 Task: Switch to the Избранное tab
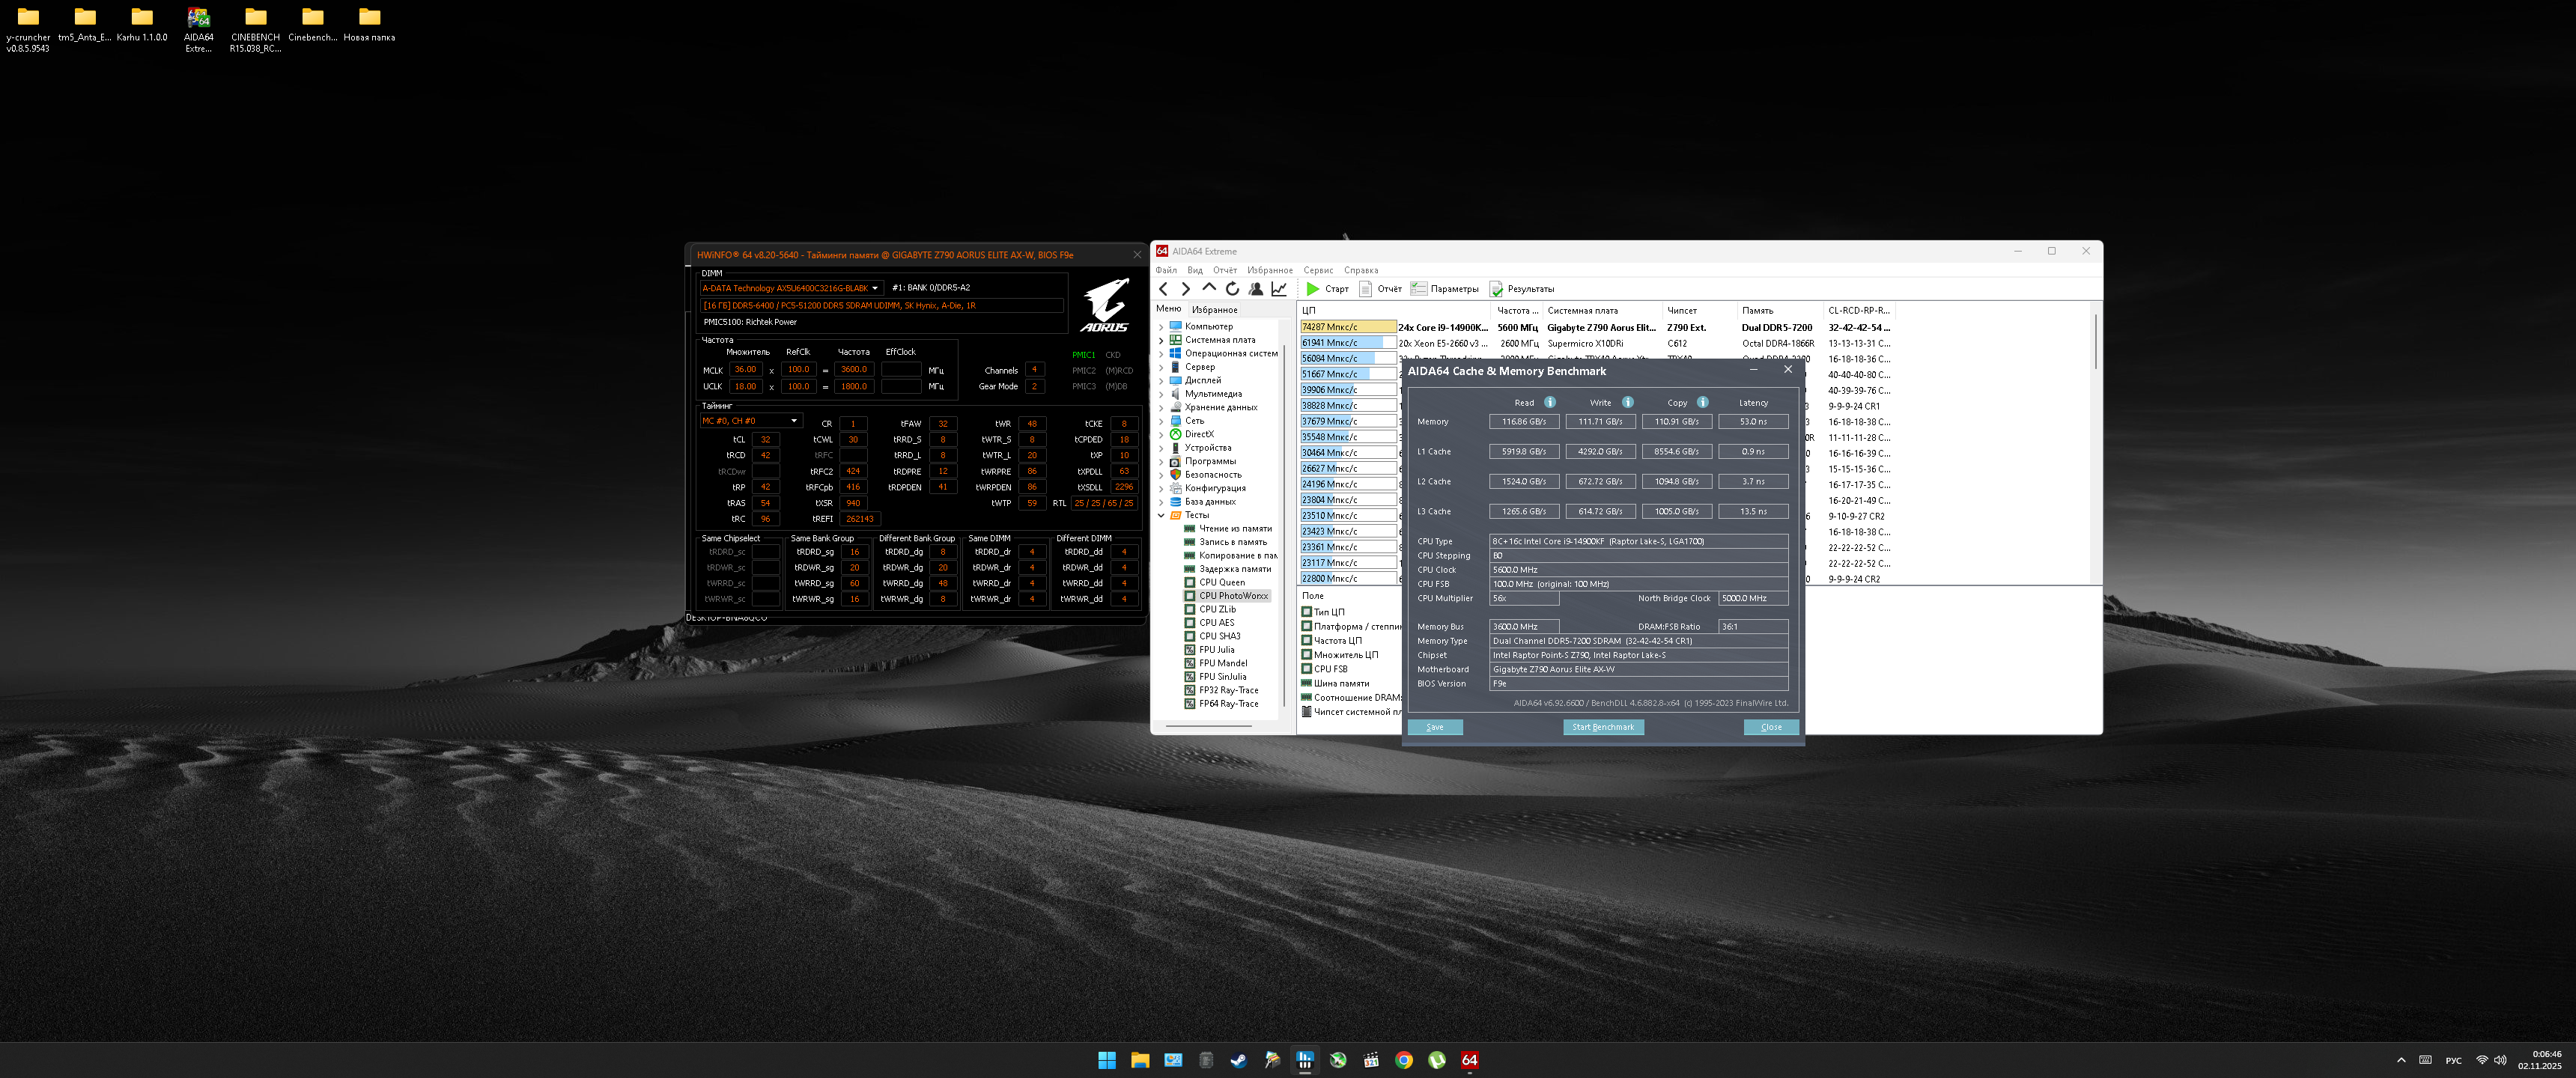tap(1214, 310)
